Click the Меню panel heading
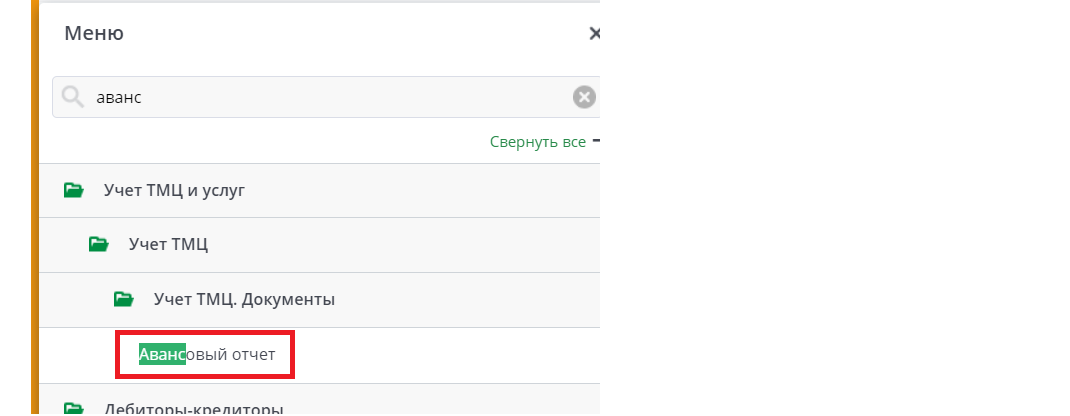Screen dimensions: 1070x416 tap(94, 33)
